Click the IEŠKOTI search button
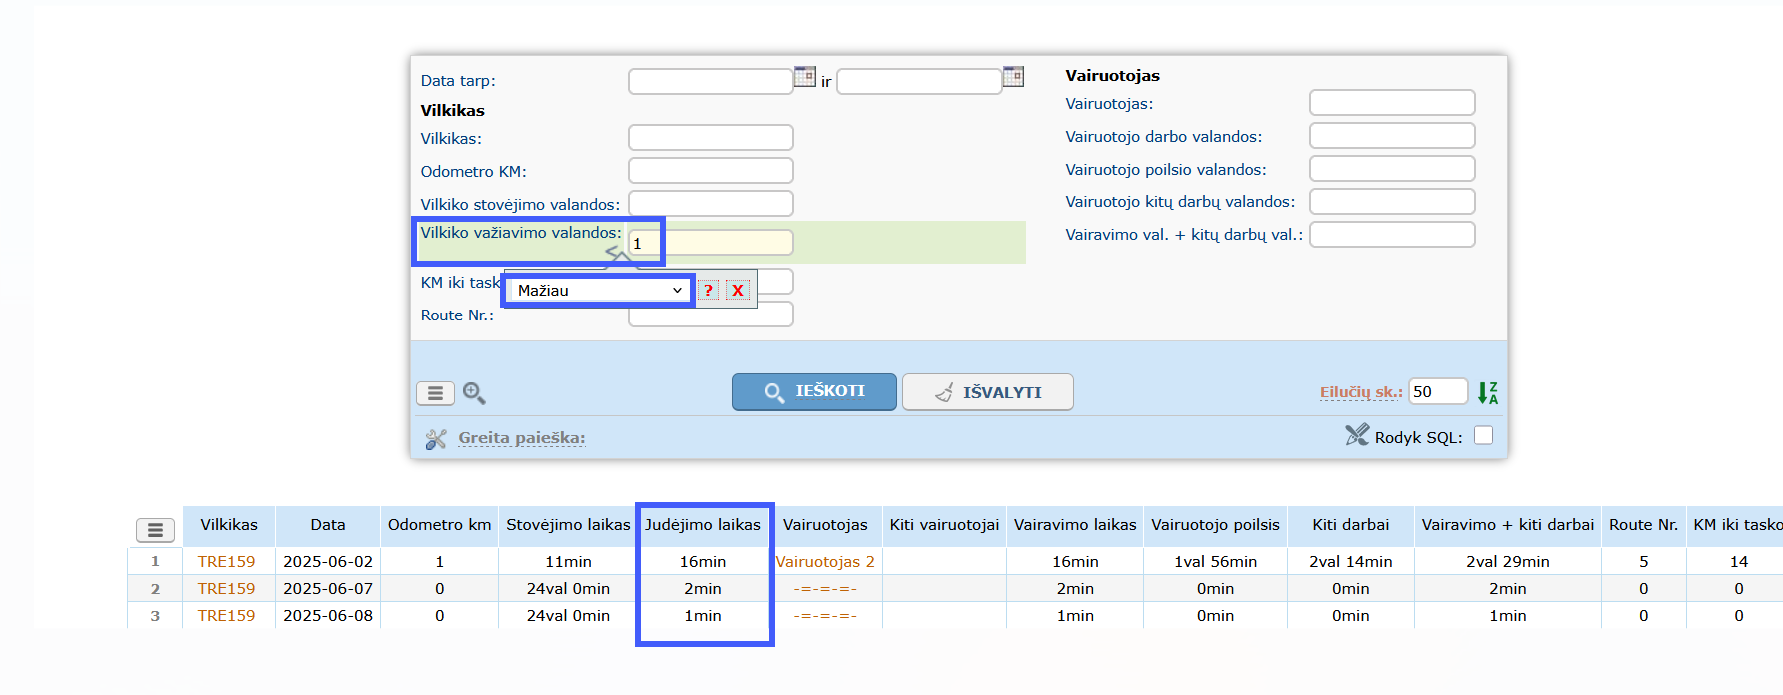Viewport: 1783px width, 695px height. [814, 391]
